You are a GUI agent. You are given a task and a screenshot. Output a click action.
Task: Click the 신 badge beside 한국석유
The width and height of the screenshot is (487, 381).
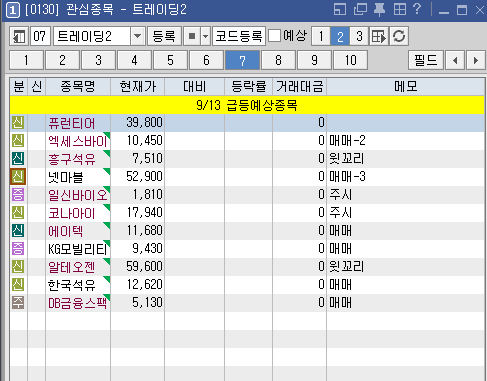click(x=18, y=285)
